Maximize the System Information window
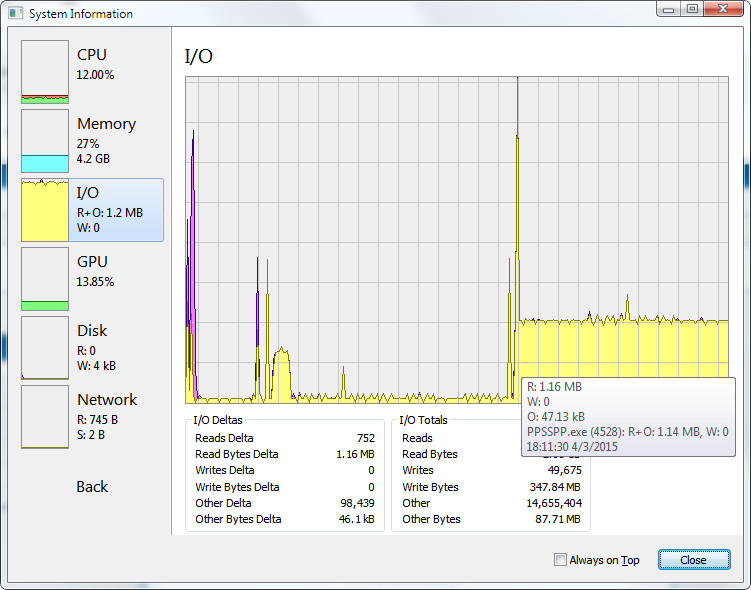This screenshot has width=751, height=590. [x=692, y=9]
